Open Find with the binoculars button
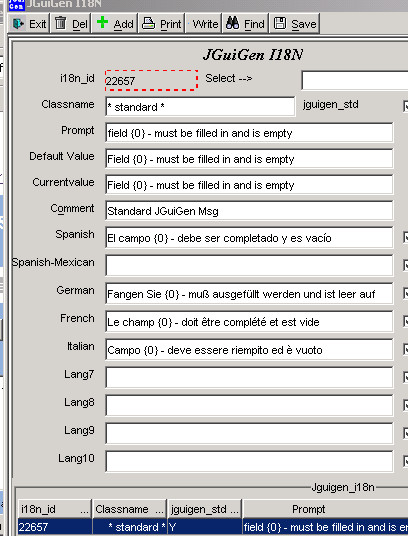Viewport: 408px width, 536px height. [246, 24]
